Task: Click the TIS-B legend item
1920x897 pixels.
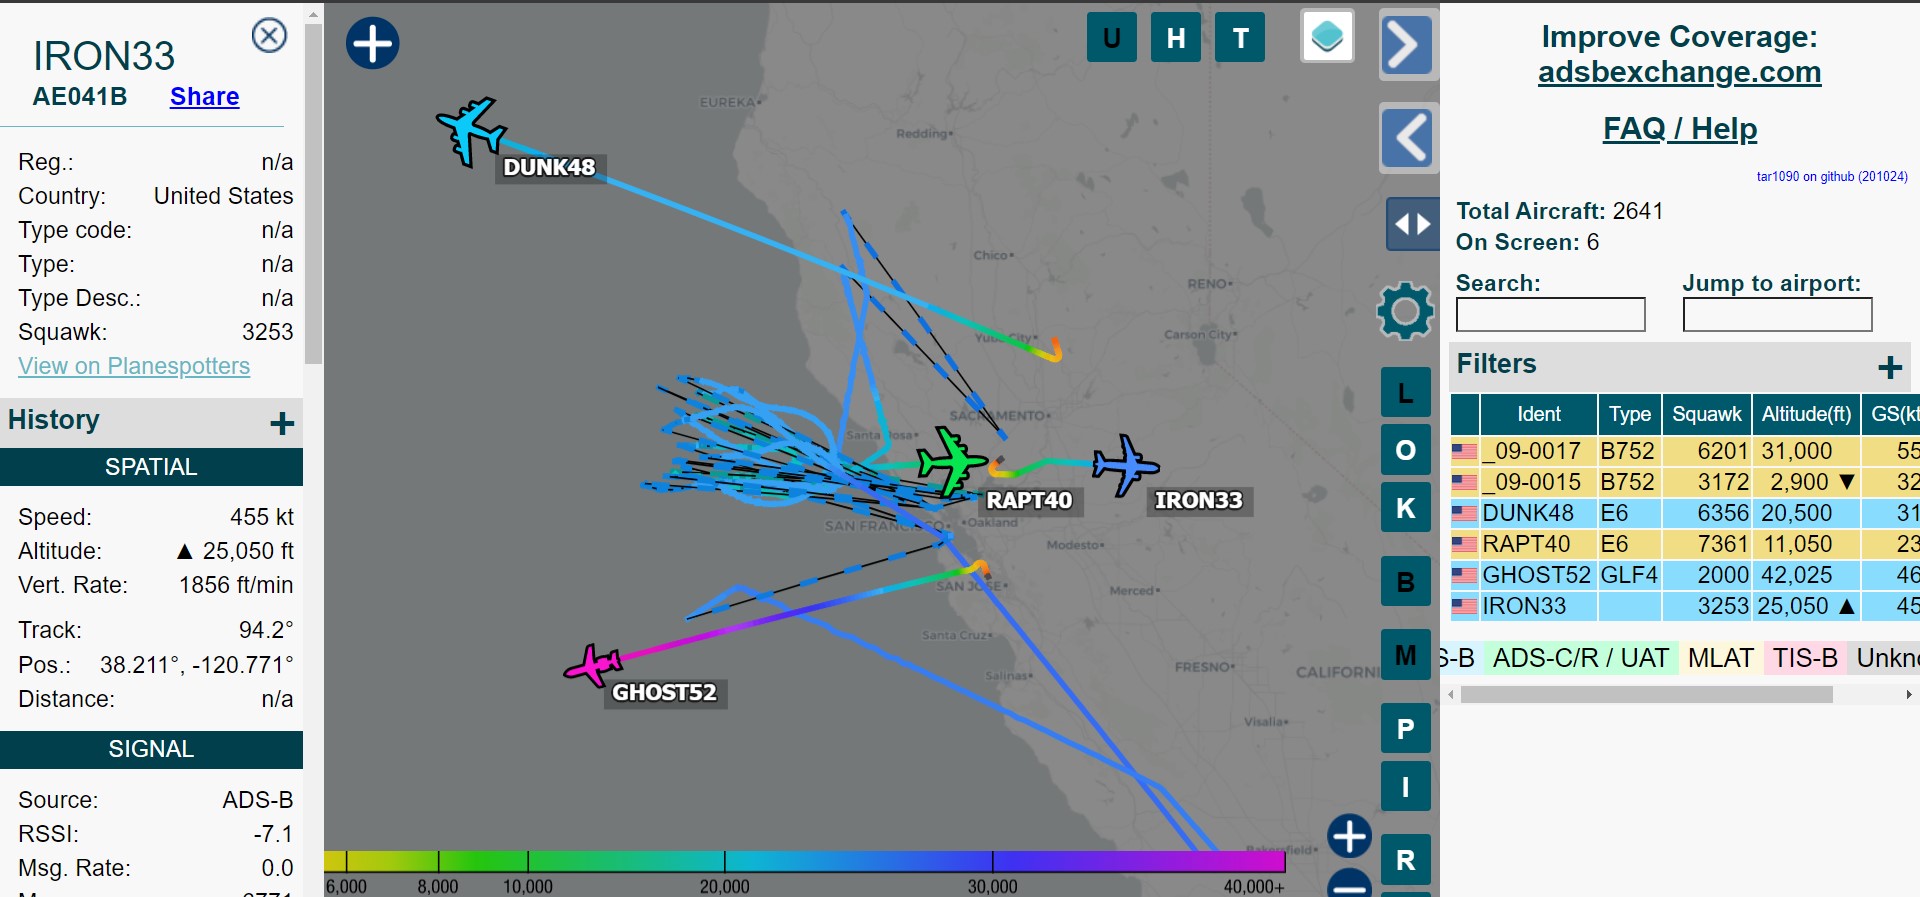Action: [x=1805, y=658]
